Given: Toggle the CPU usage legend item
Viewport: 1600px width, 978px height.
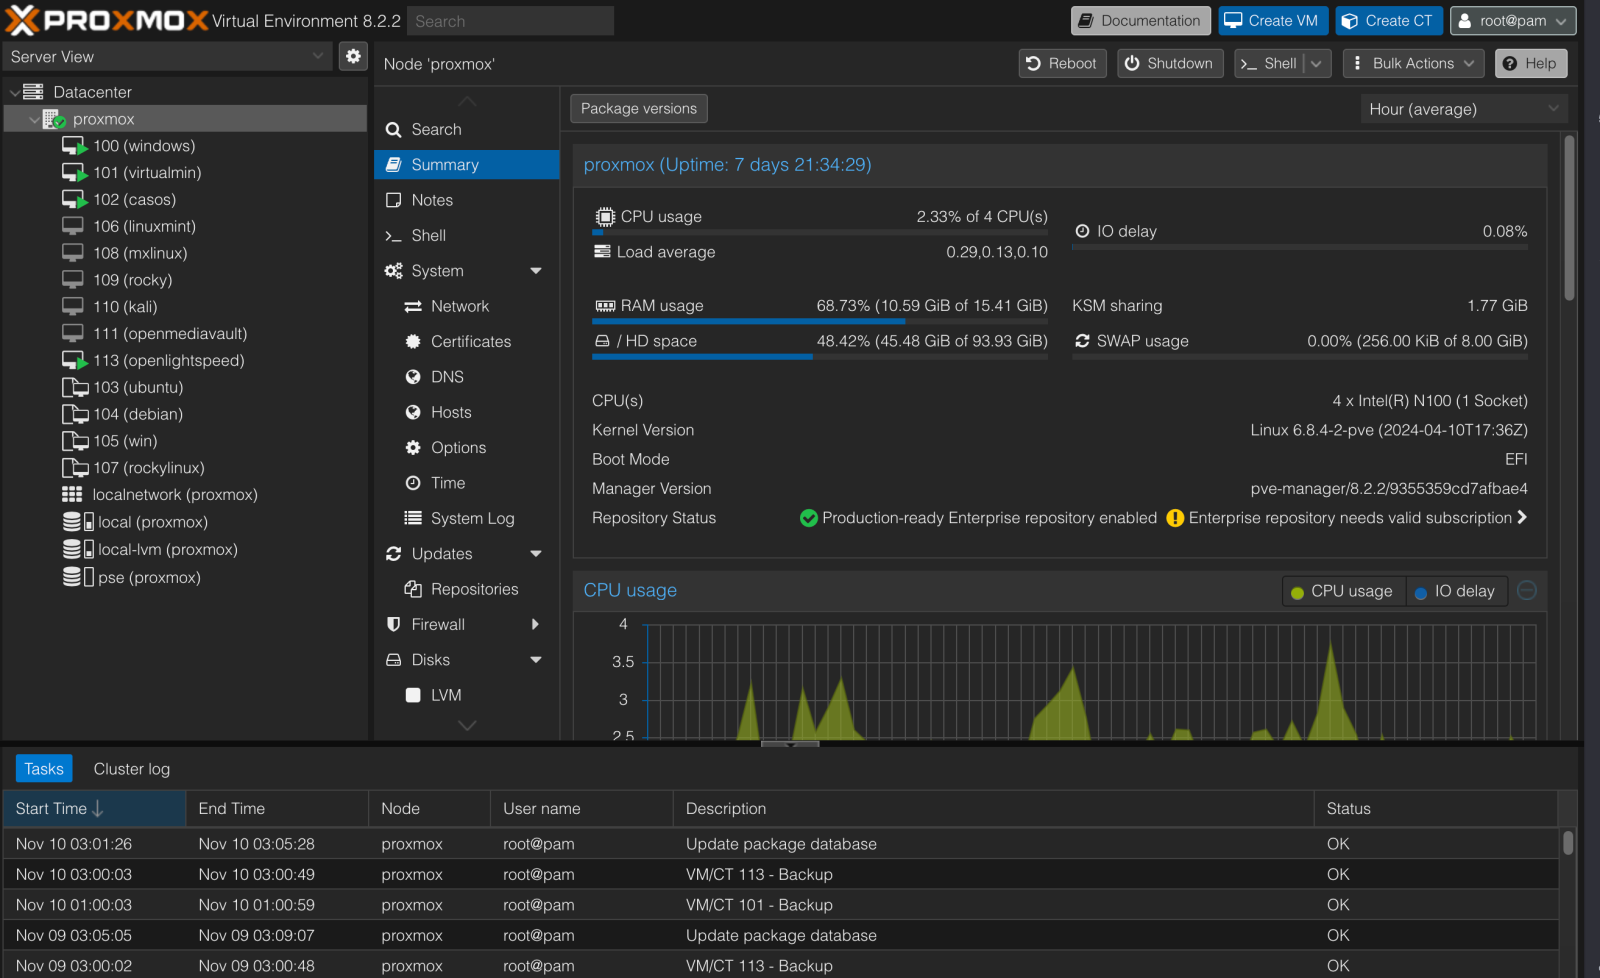Looking at the screenshot, I should click(1343, 592).
